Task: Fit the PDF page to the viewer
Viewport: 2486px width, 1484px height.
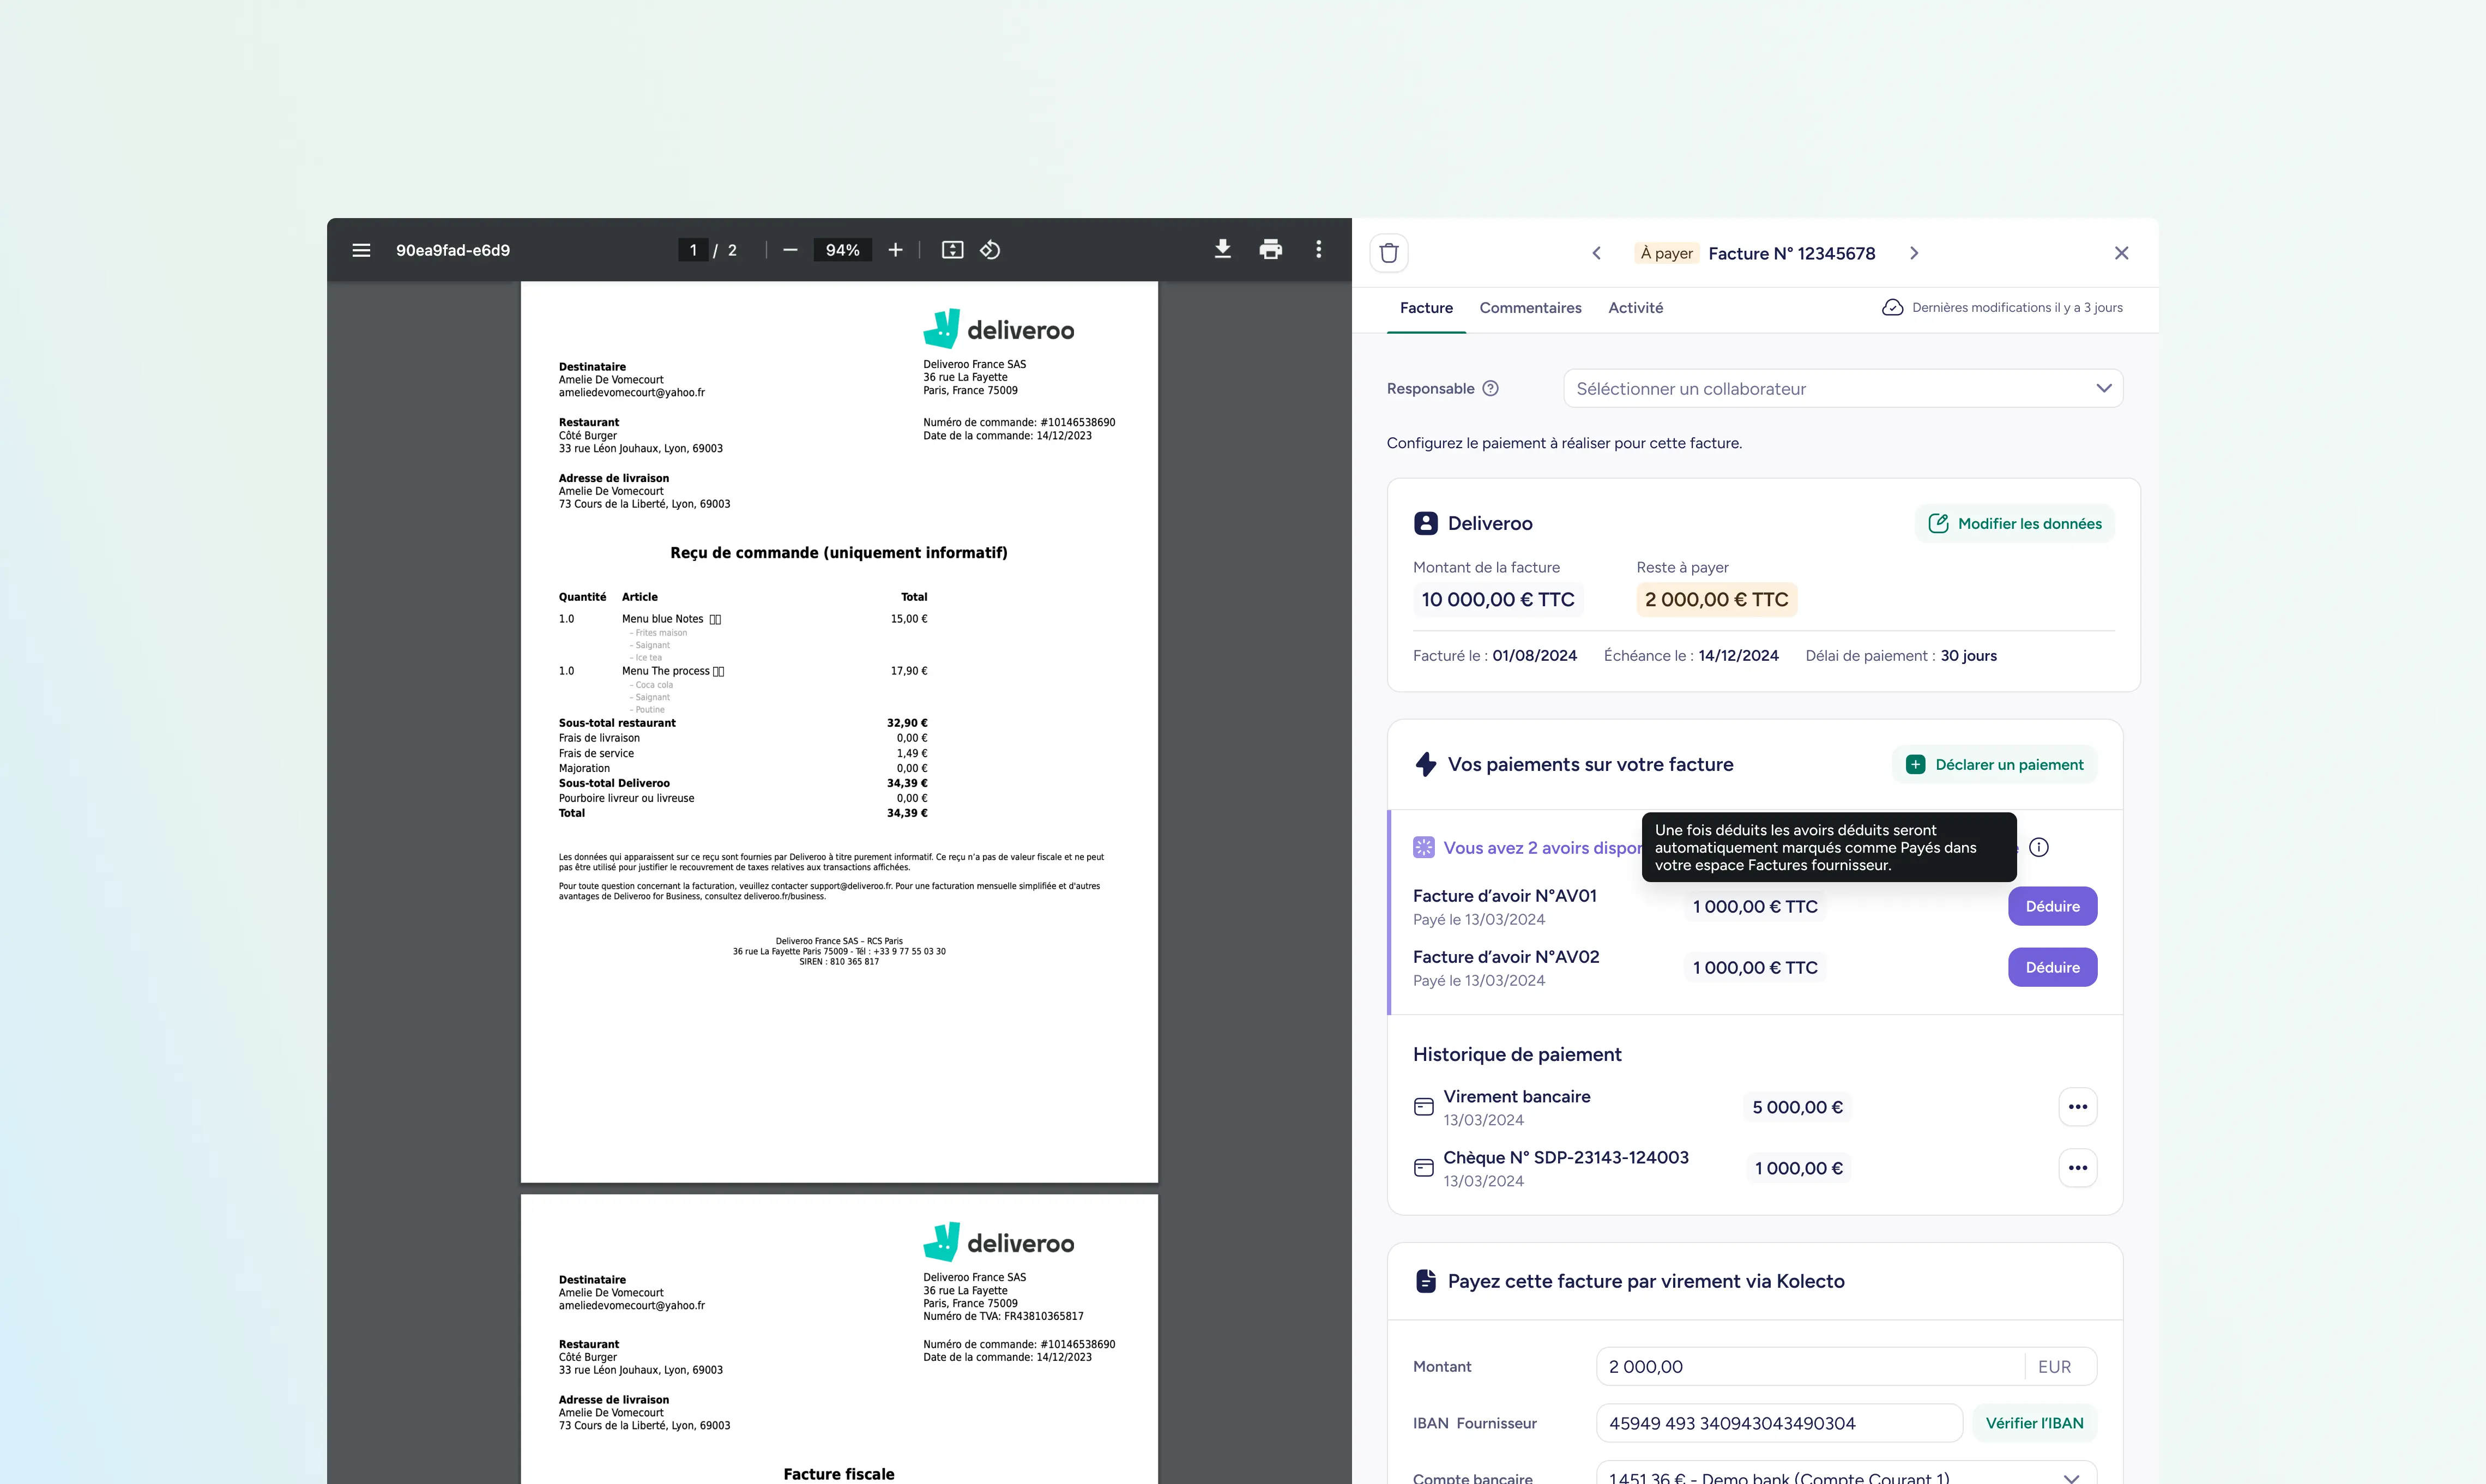Action: pyautogui.click(x=952, y=250)
